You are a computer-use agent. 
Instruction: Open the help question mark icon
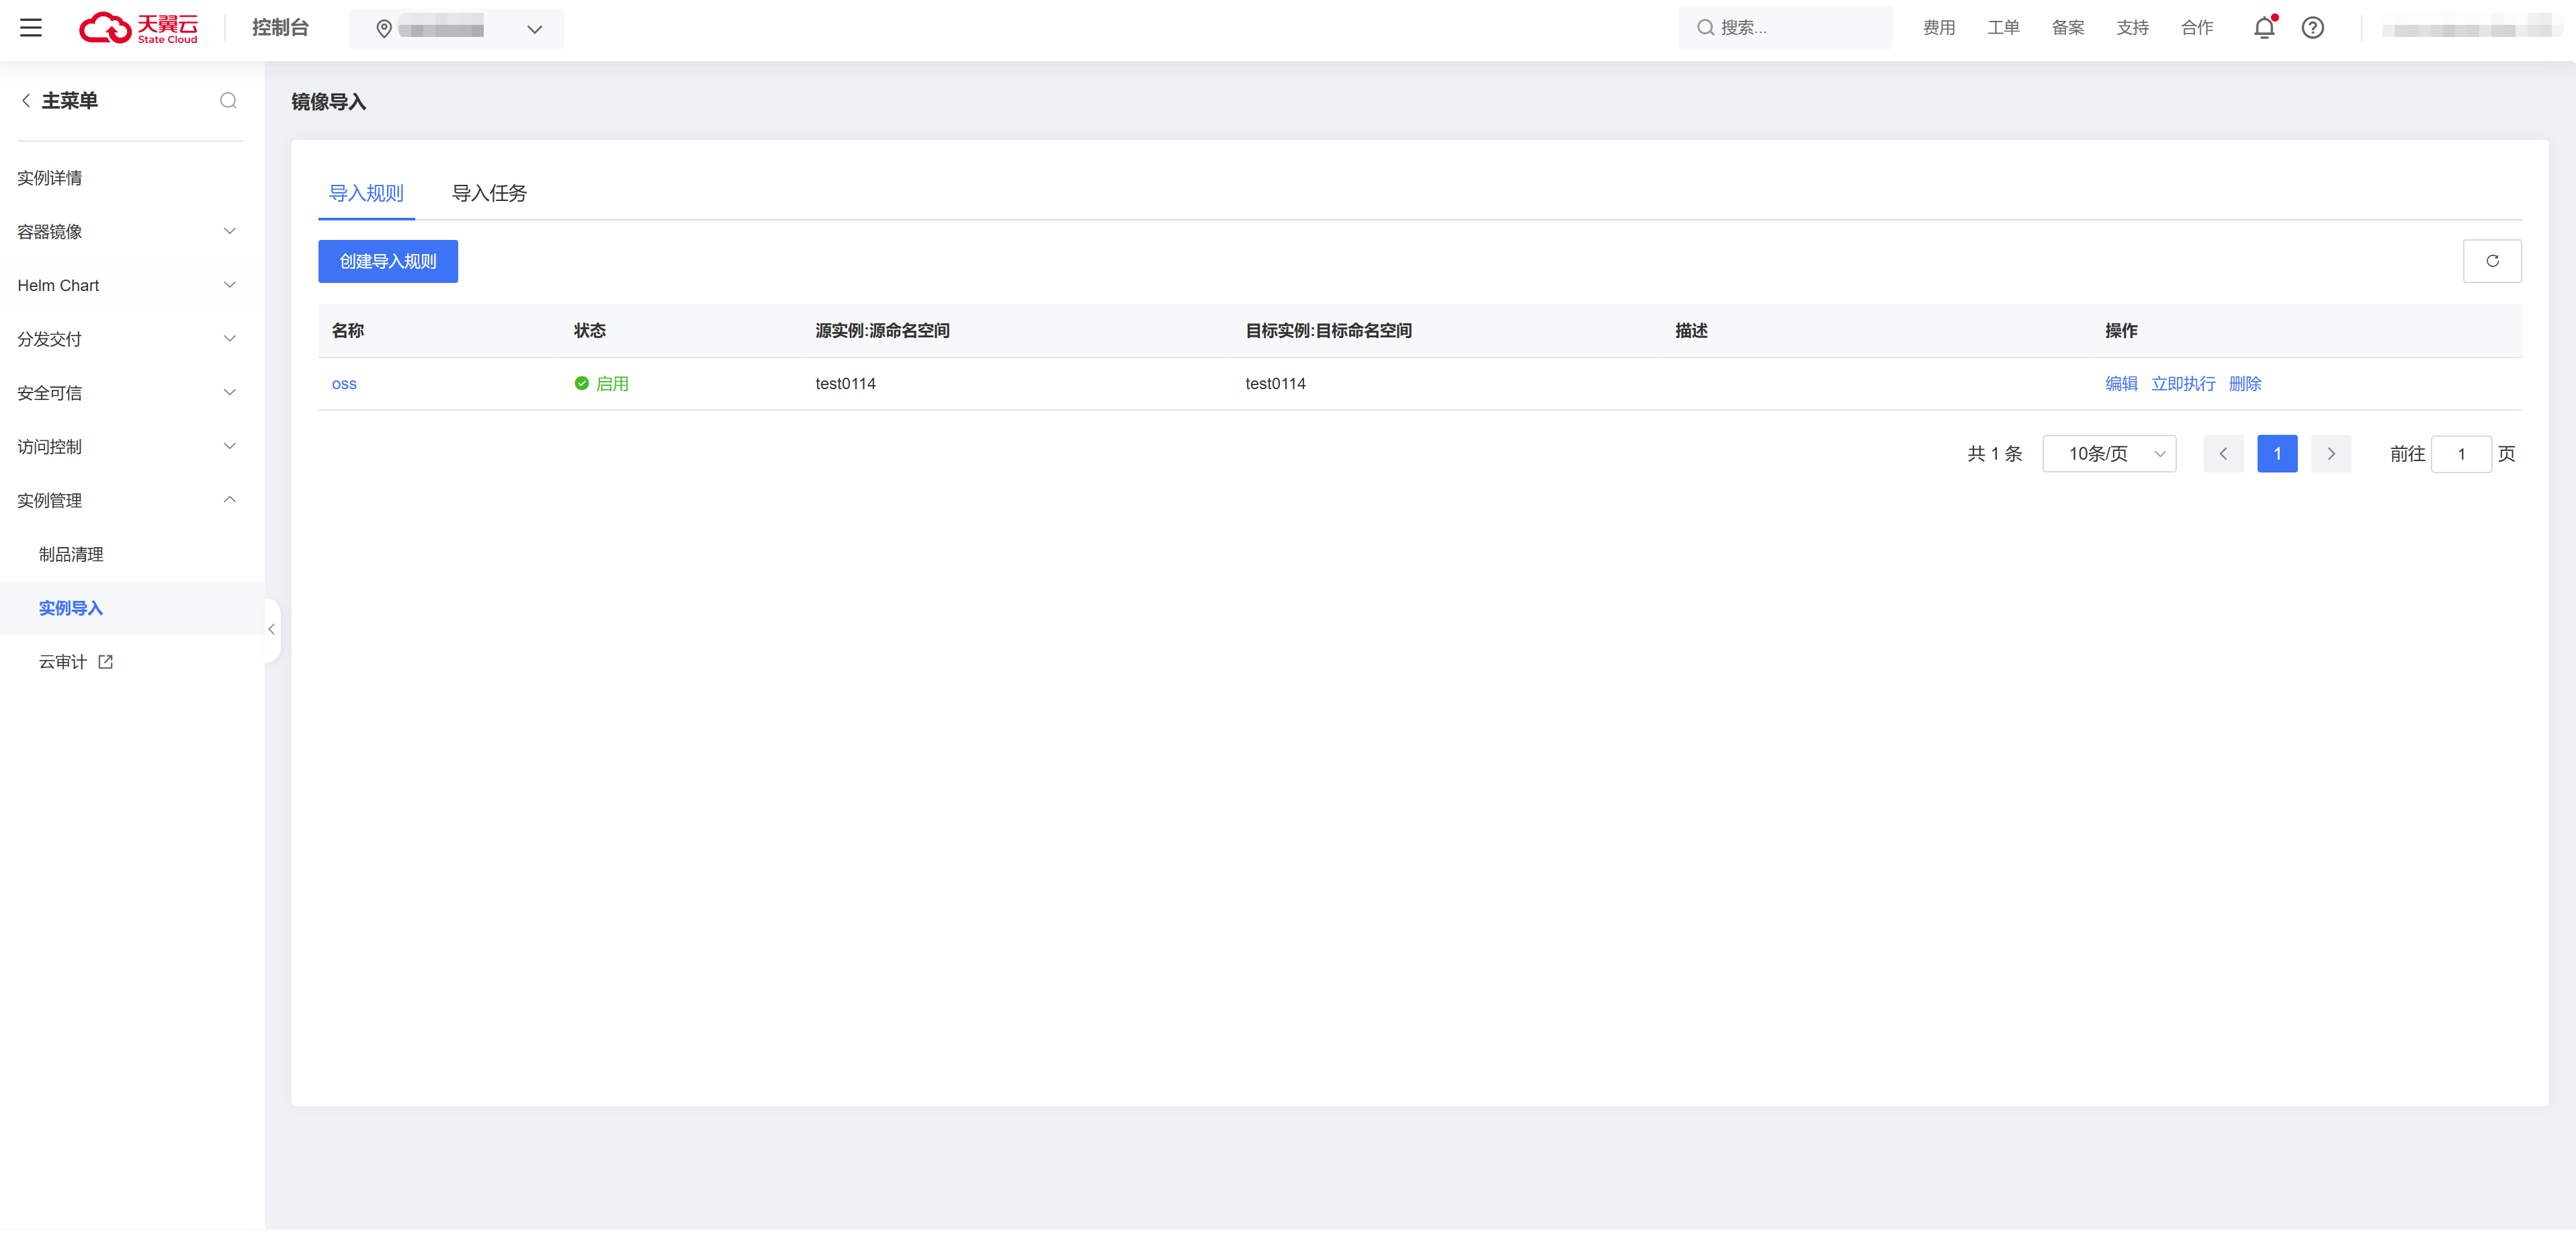pyautogui.click(x=2312, y=28)
